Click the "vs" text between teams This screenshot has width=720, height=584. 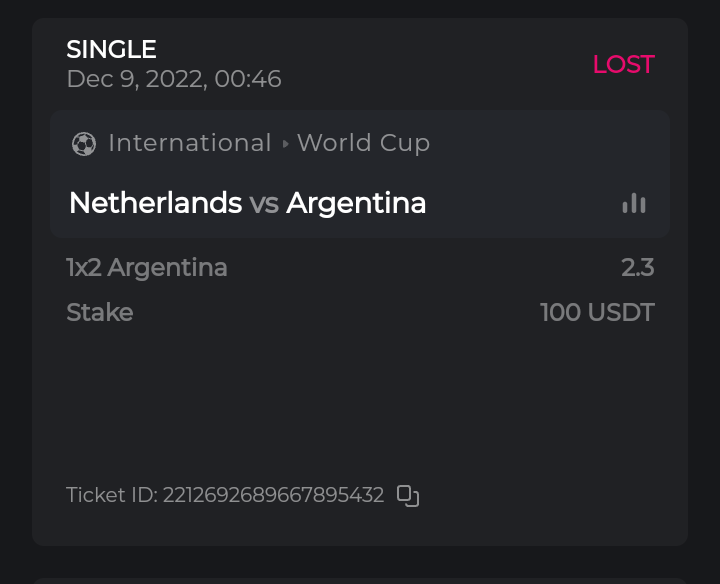[264, 204]
